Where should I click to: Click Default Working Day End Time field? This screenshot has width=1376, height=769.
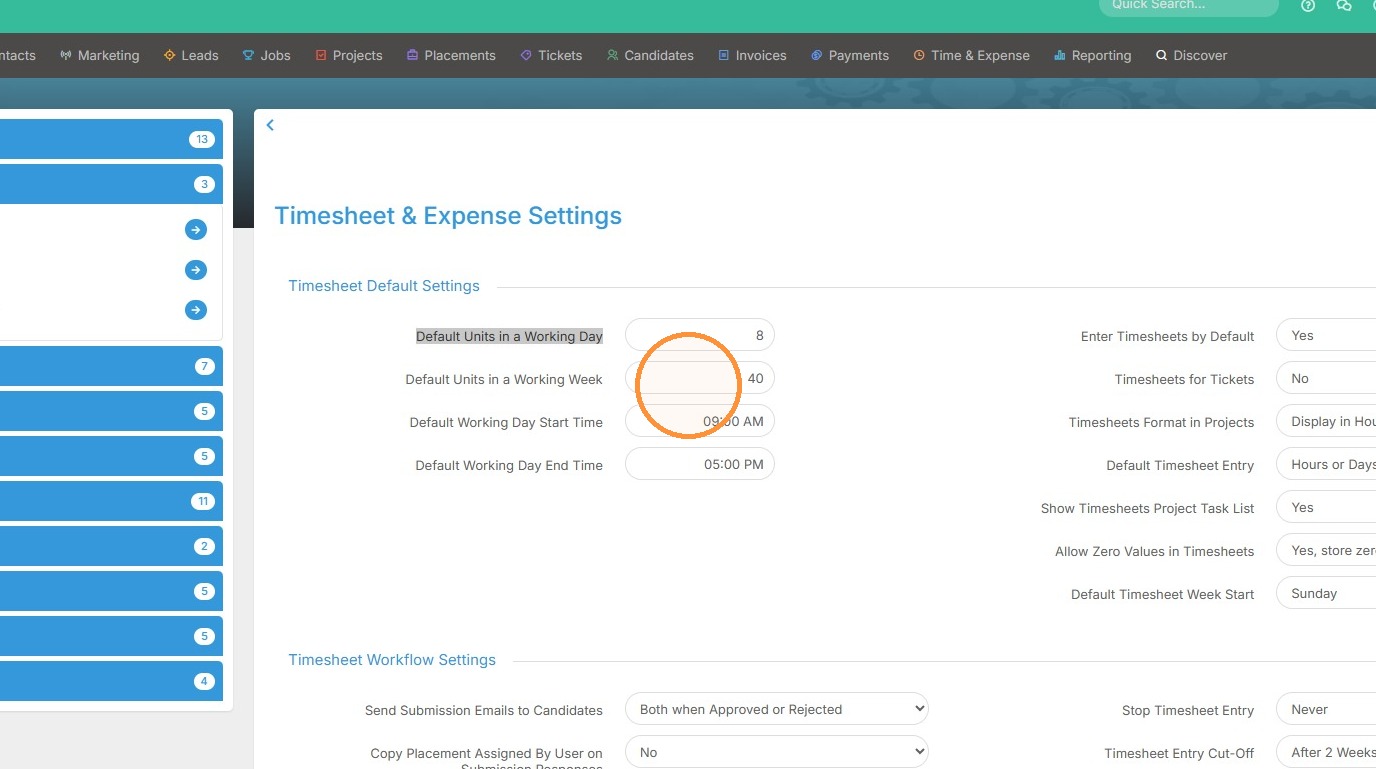700,464
